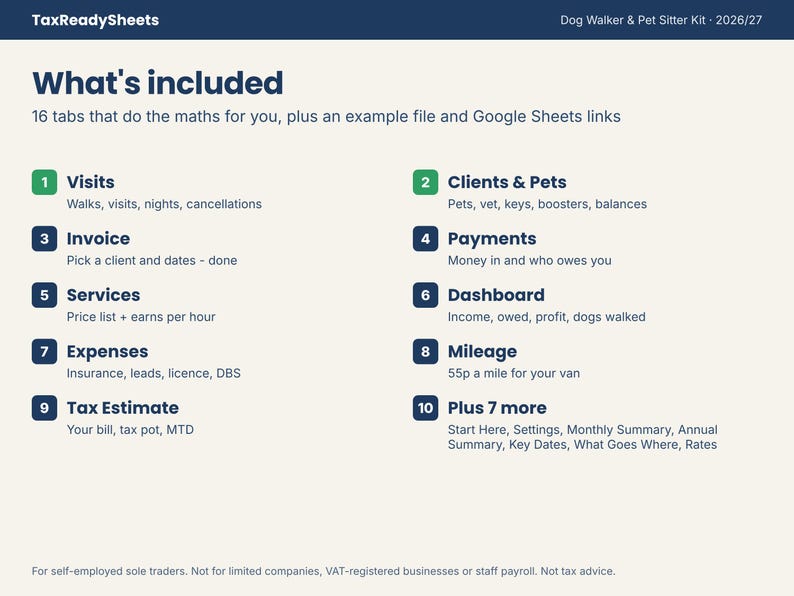This screenshot has height=596, width=794.
Task: Click the navy number 3 badge
Action: coord(45,239)
